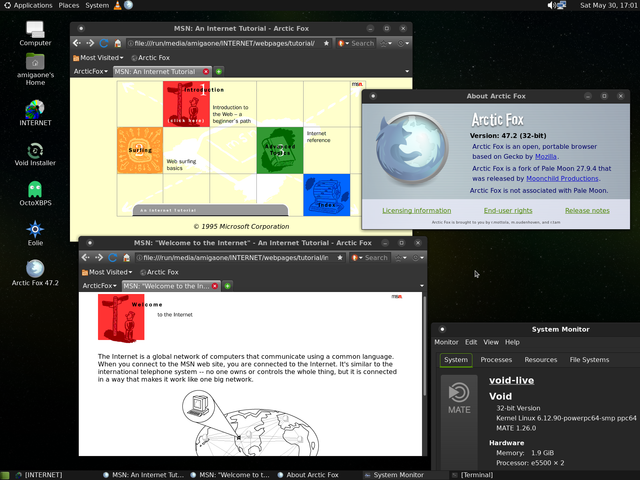The image size is (640, 480).
Task: Reload page in MSN Tutorial window
Action: point(104,43)
